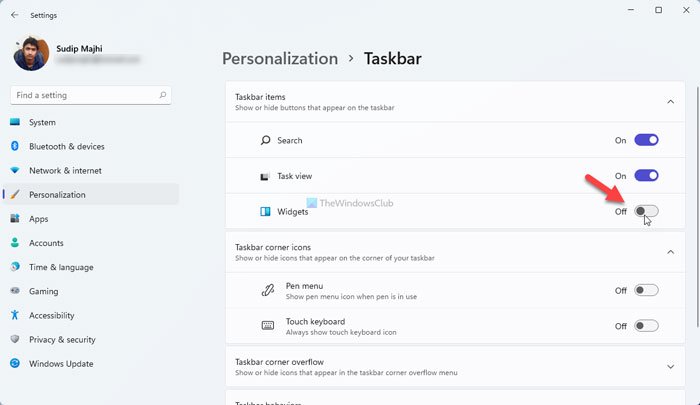Open Apps in the sidebar
This screenshot has width=700, height=405.
coord(39,218)
